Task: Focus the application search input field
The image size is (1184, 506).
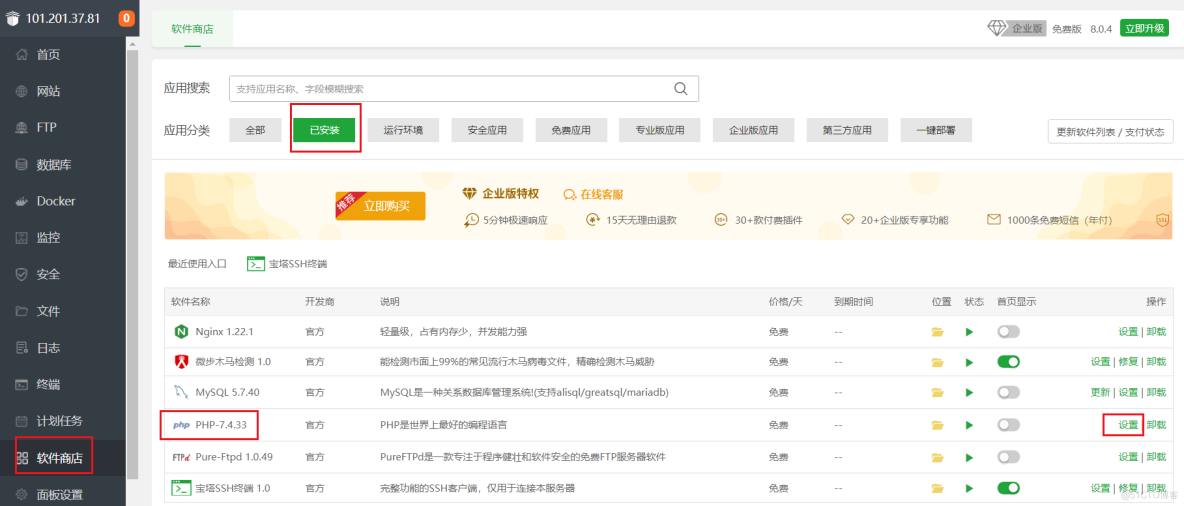Action: (450, 89)
